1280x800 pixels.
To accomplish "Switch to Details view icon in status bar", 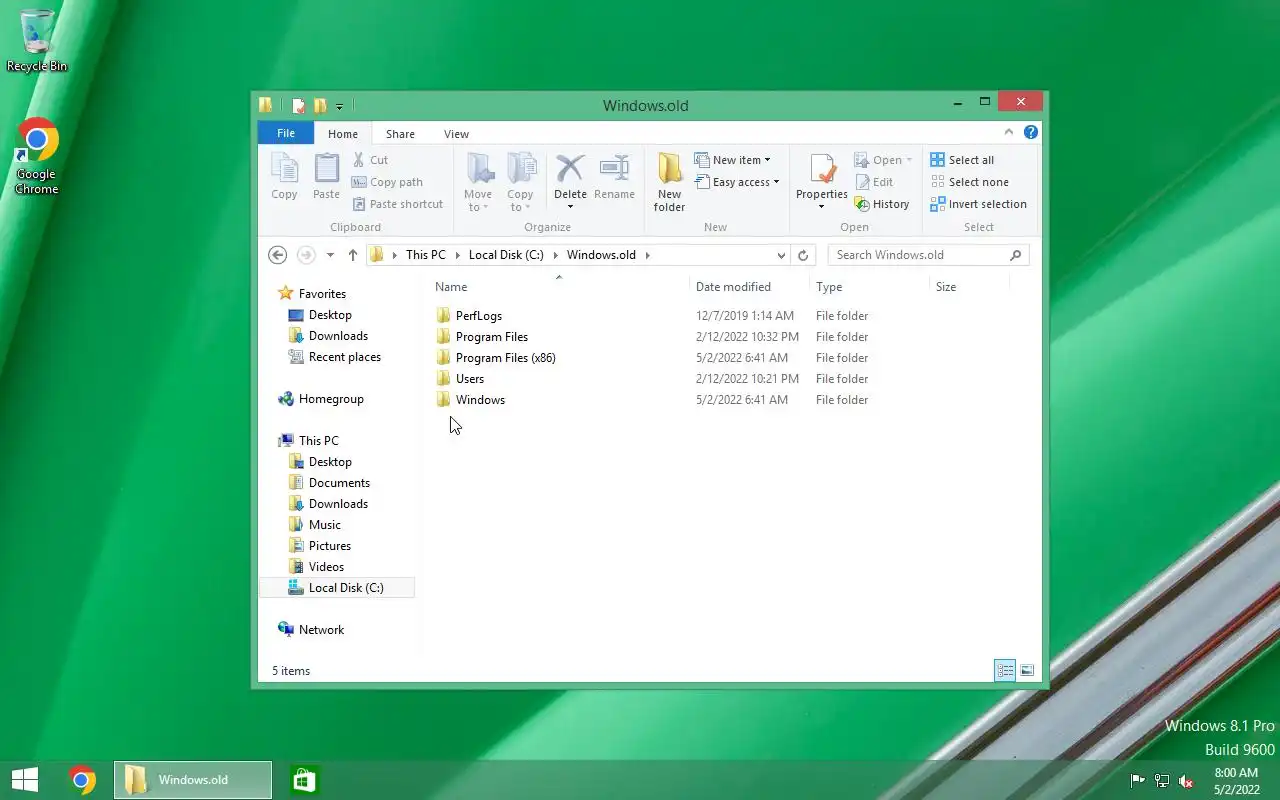I will coord(1005,671).
